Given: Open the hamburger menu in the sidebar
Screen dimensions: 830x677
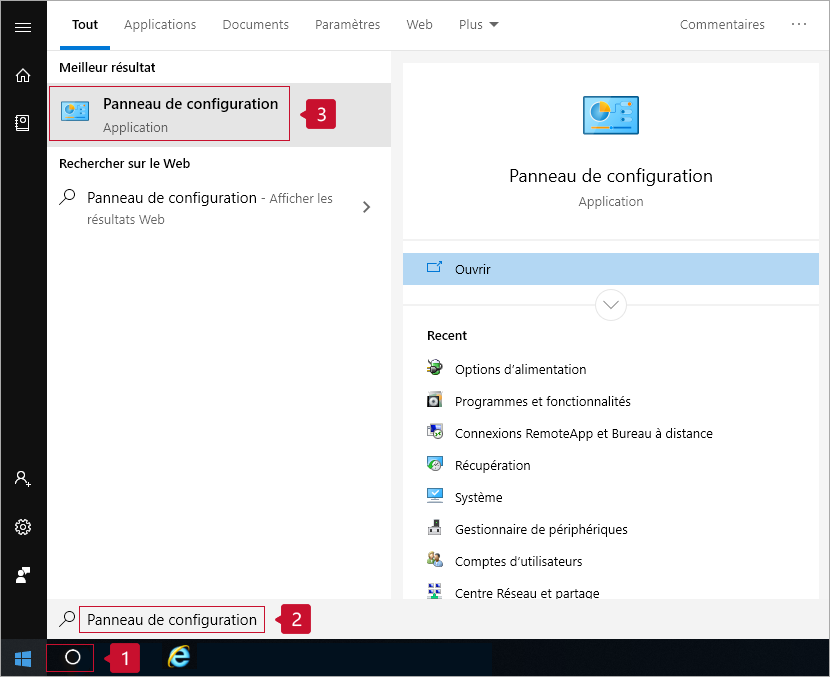Looking at the screenshot, I should 23,27.
